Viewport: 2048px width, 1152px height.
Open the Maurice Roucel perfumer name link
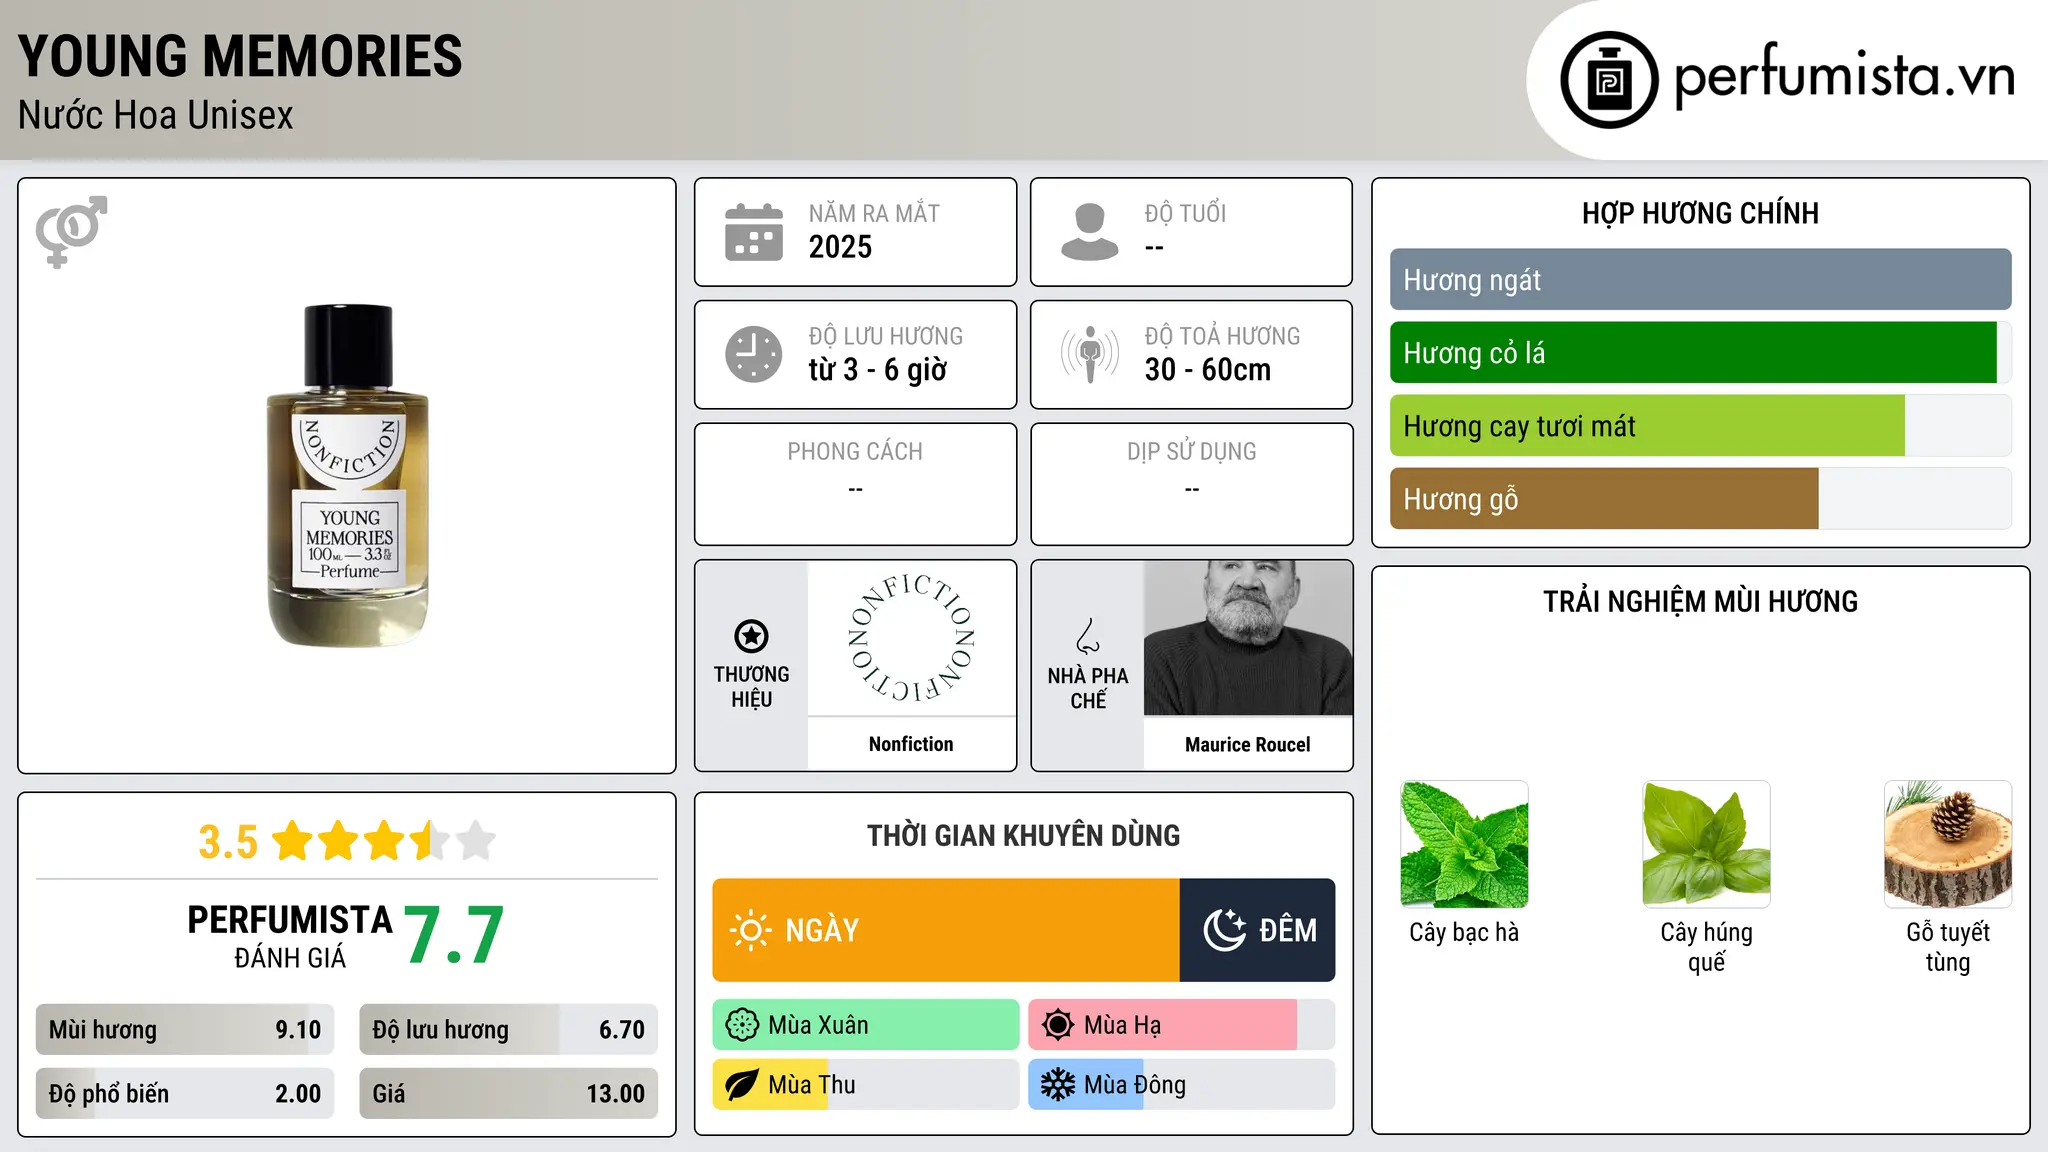[1248, 744]
